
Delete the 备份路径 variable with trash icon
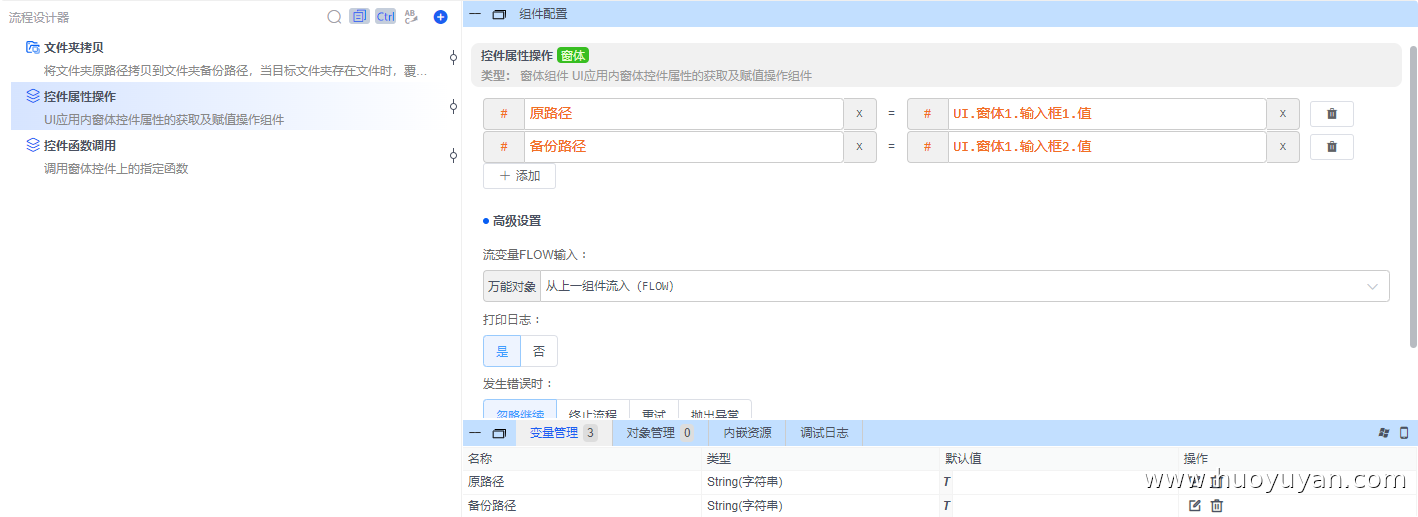click(1217, 506)
